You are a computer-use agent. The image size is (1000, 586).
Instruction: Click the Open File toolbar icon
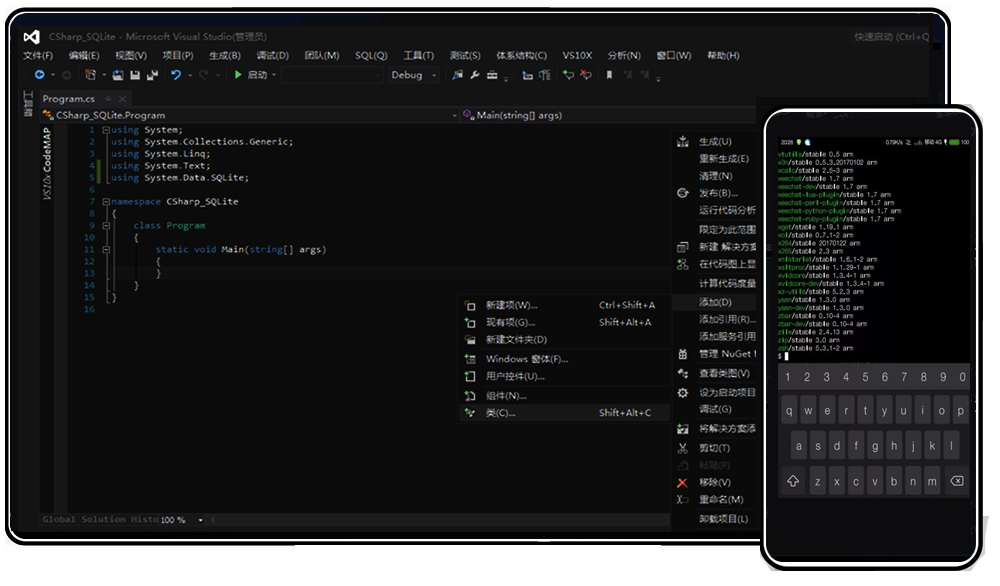(118, 75)
